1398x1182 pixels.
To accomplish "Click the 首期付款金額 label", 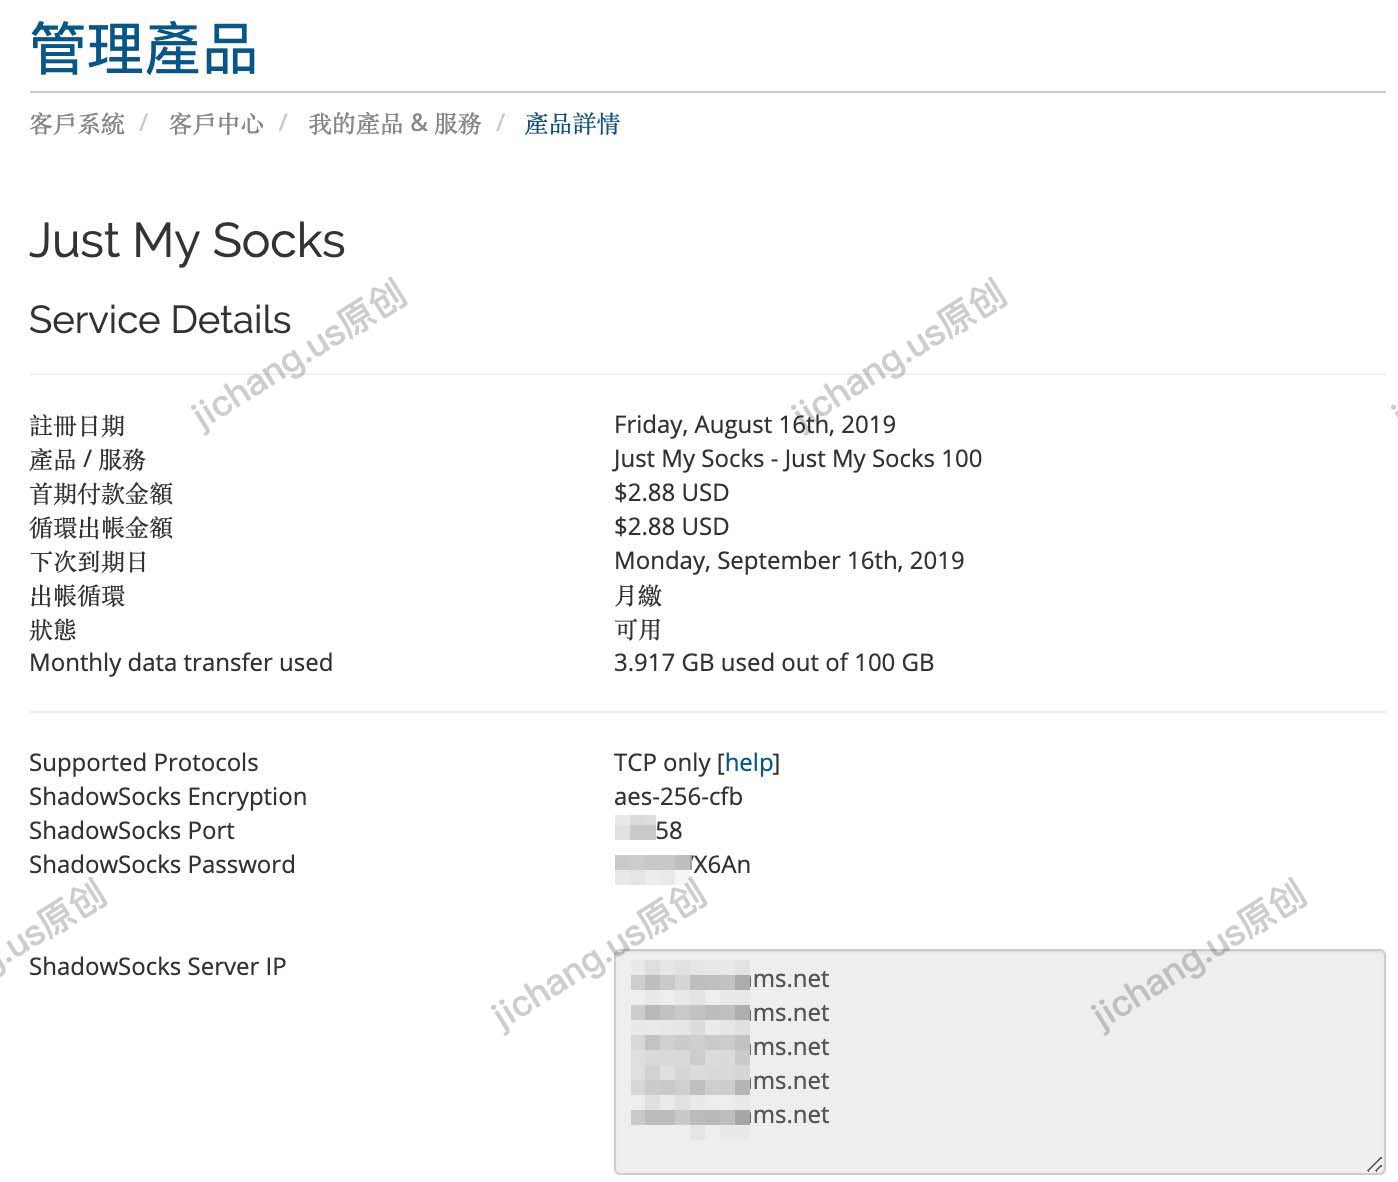I will pyautogui.click(x=101, y=494).
